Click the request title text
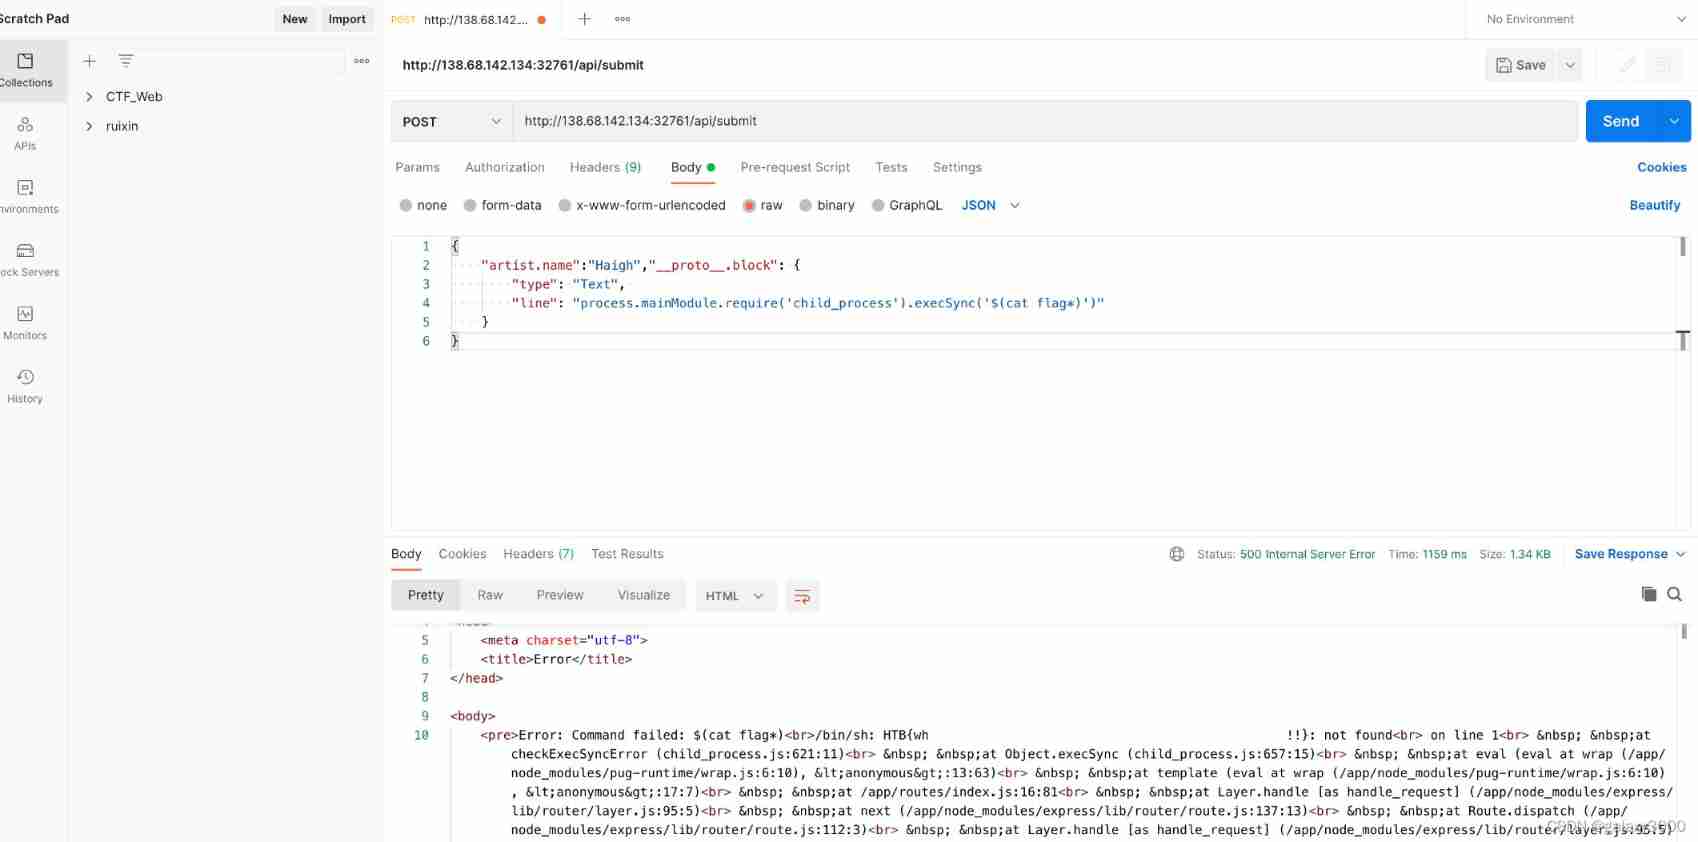This screenshot has width=1698, height=842. pyautogui.click(x=523, y=65)
